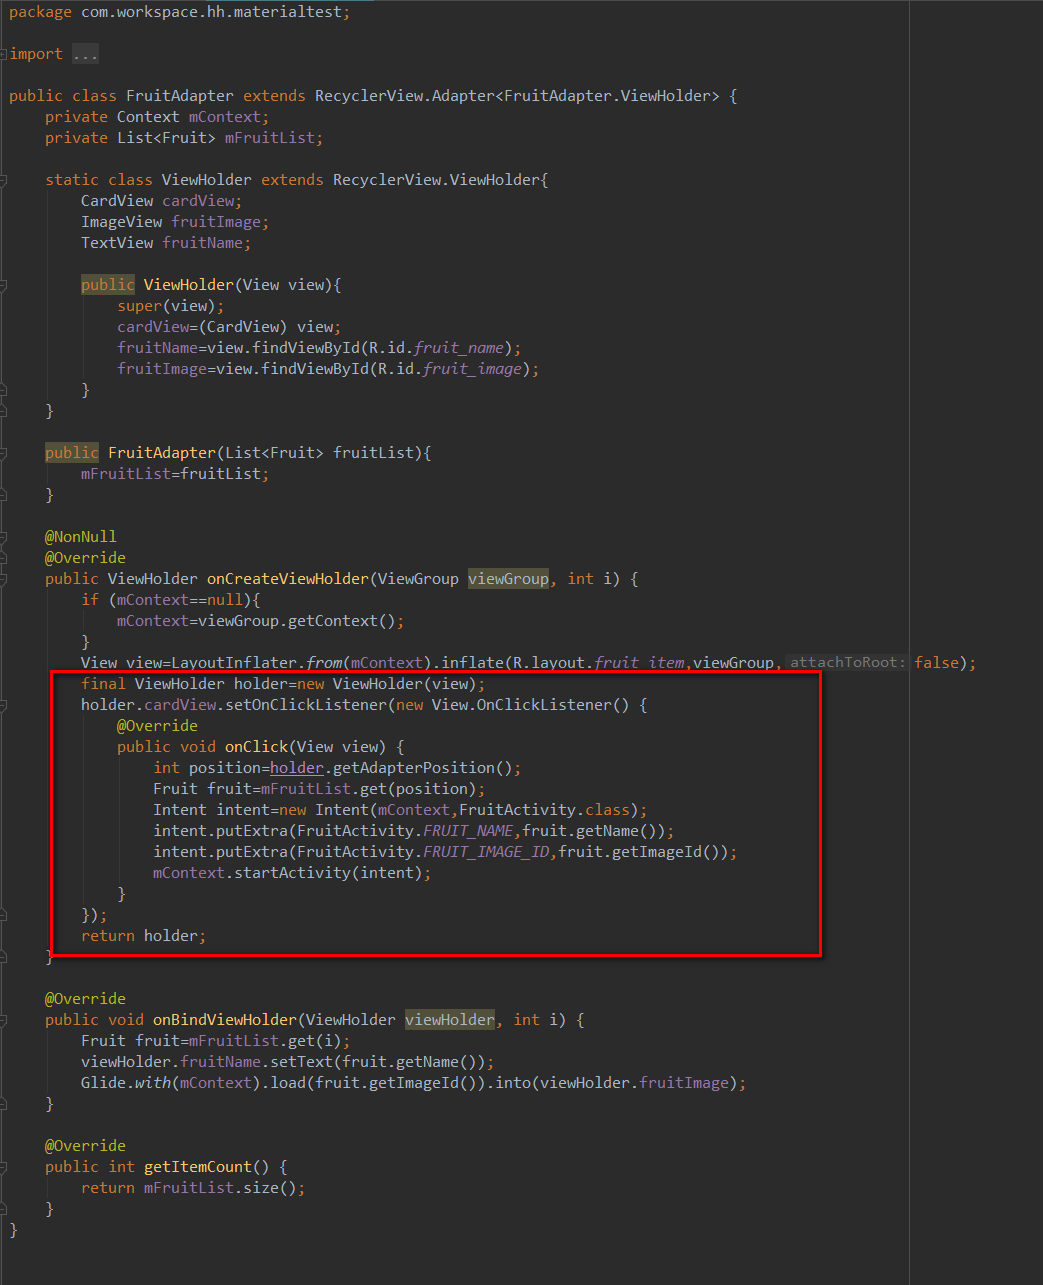Viewport: 1043px width, 1285px height.
Task: Click FRUIT_NAME constant
Action: coord(468,831)
